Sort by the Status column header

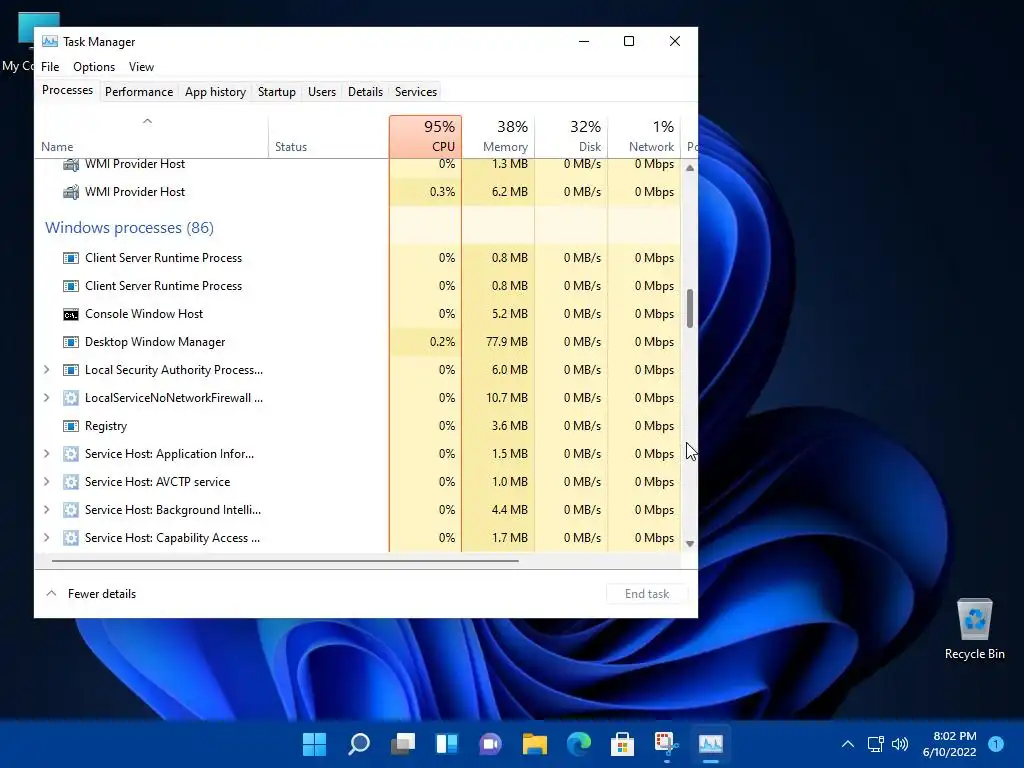point(328,136)
